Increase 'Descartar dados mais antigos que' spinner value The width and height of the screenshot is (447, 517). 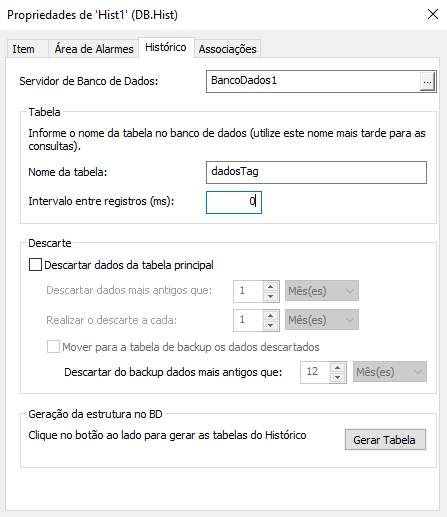point(271,287)
